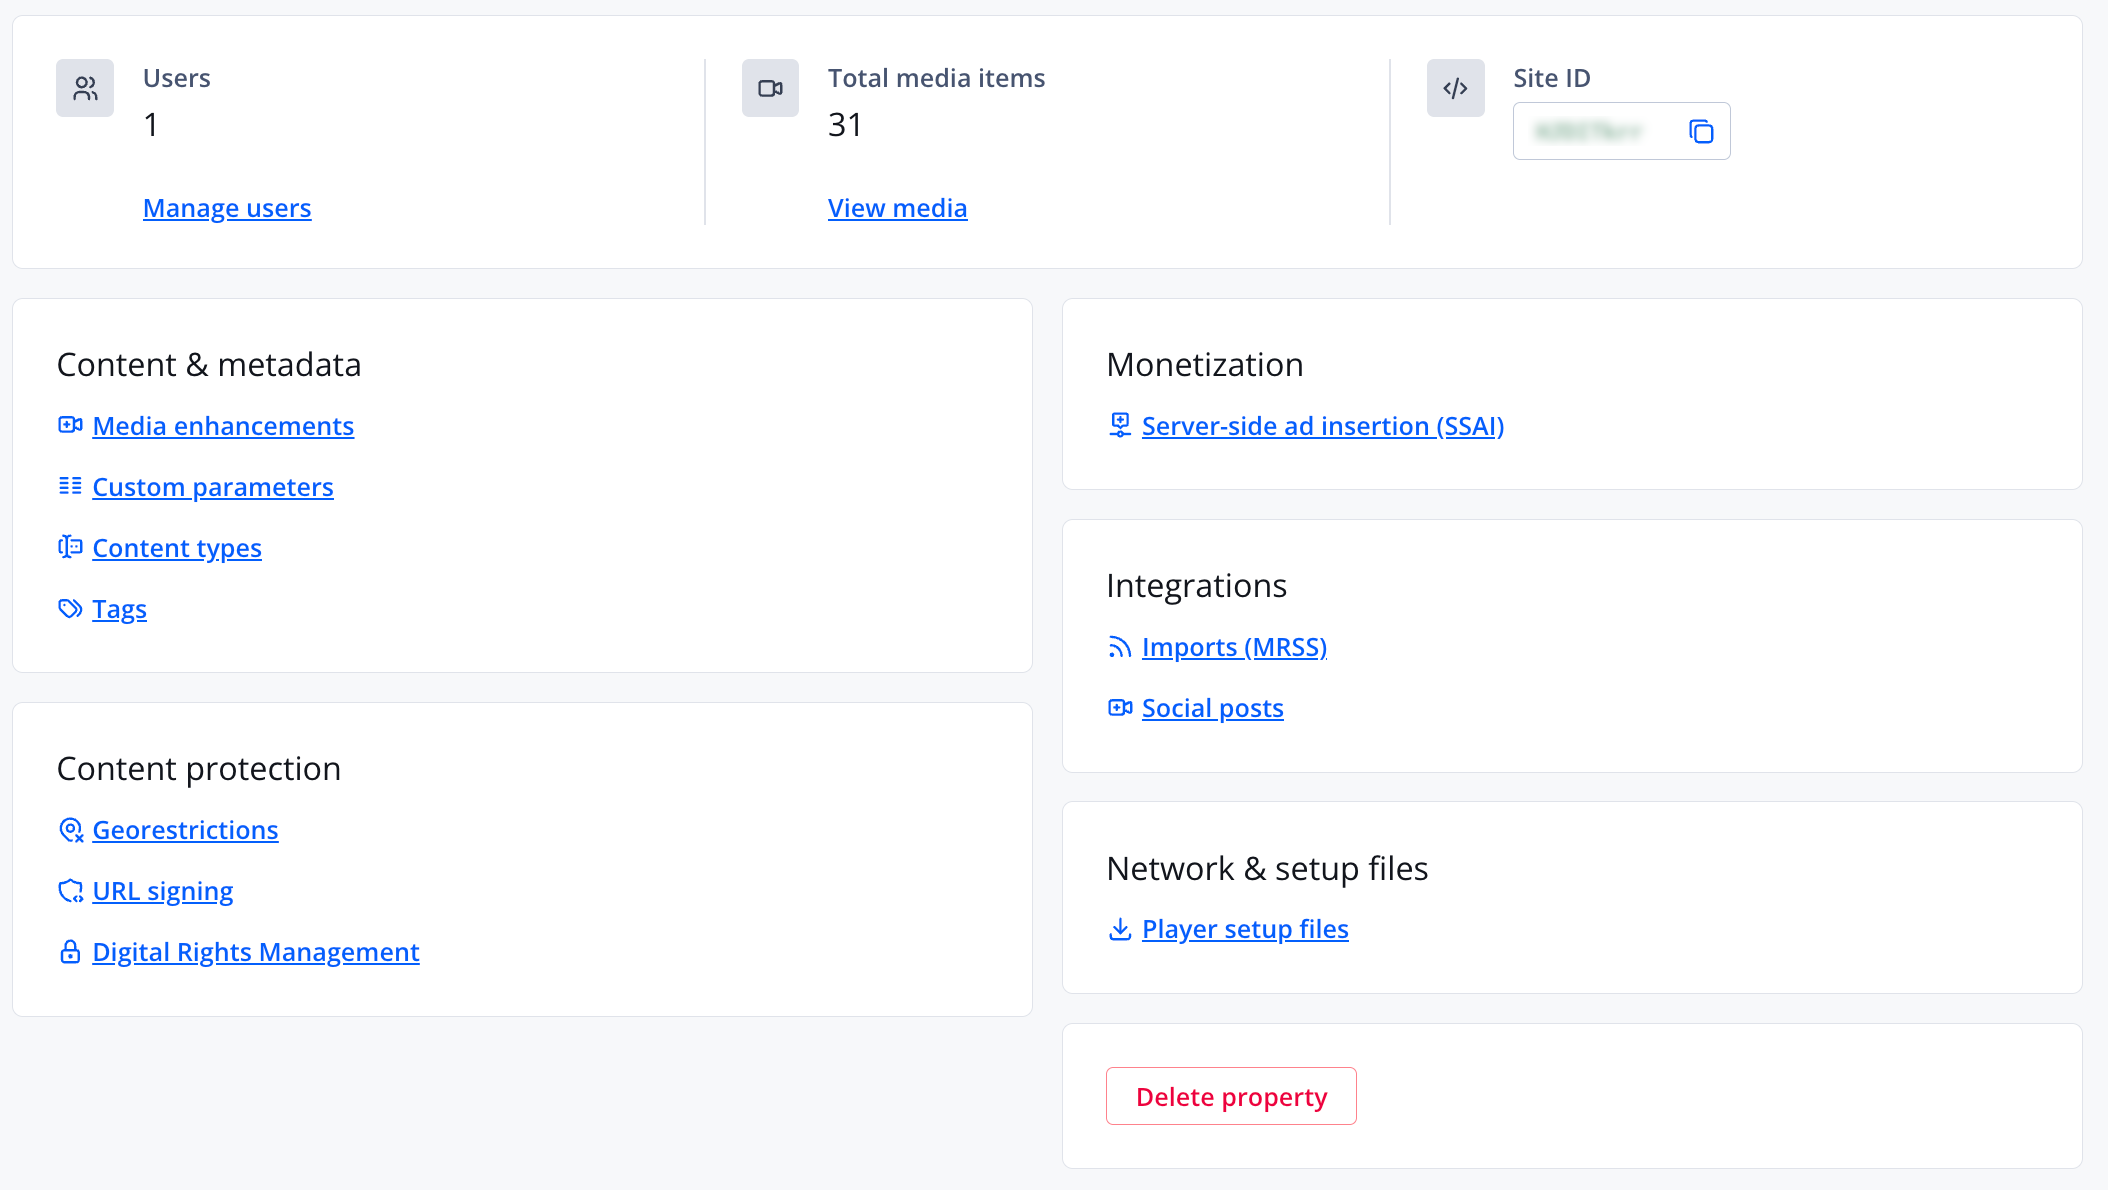Click the copy Site ID icon
The height and width of the screenshot is (1190, 2108).
point(1701,131)
